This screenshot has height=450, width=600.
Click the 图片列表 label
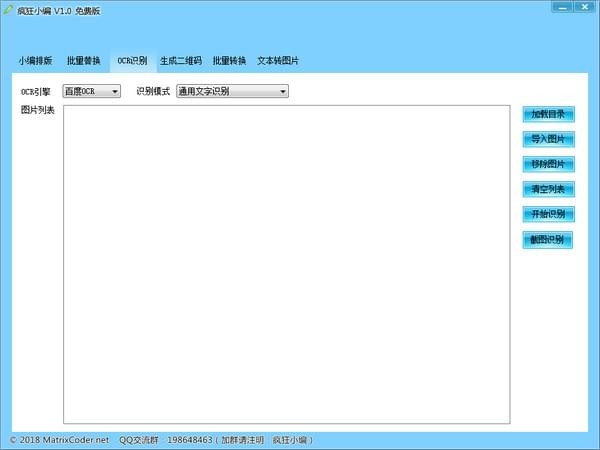pyautogui.click(x=38, y=110)
